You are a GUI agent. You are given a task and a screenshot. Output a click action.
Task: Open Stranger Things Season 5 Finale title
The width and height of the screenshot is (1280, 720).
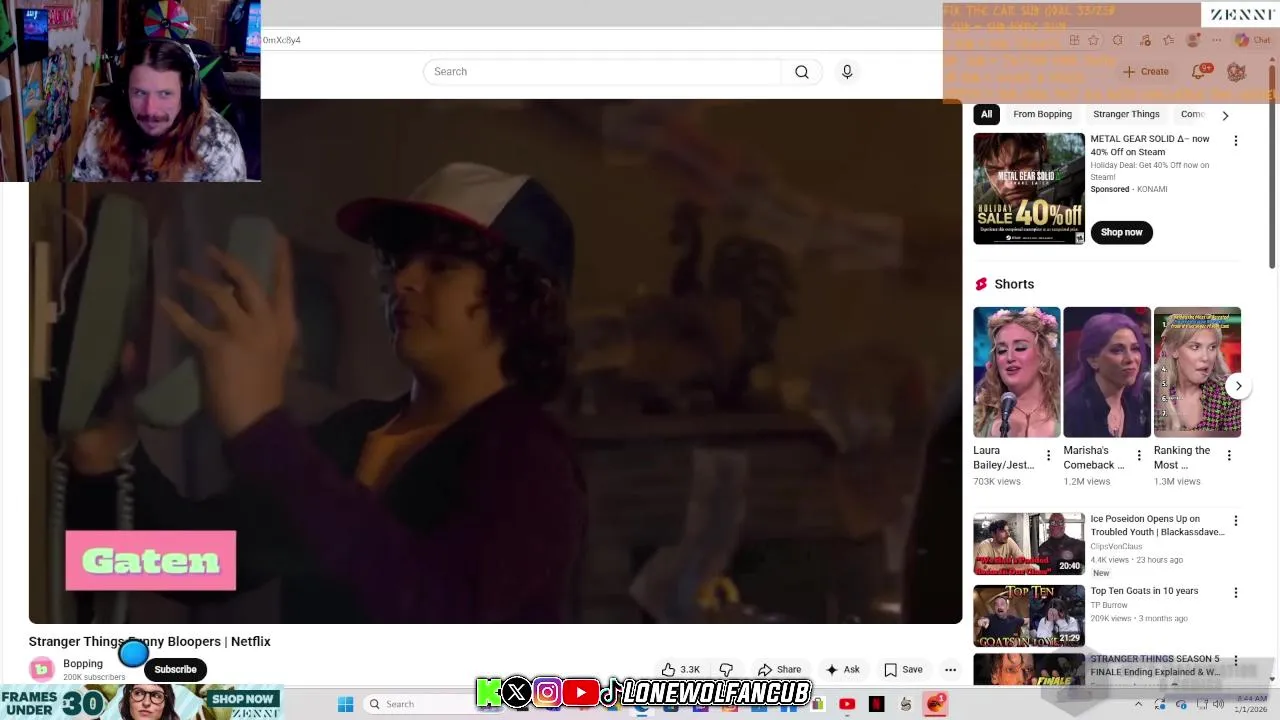pos(1155,666)
